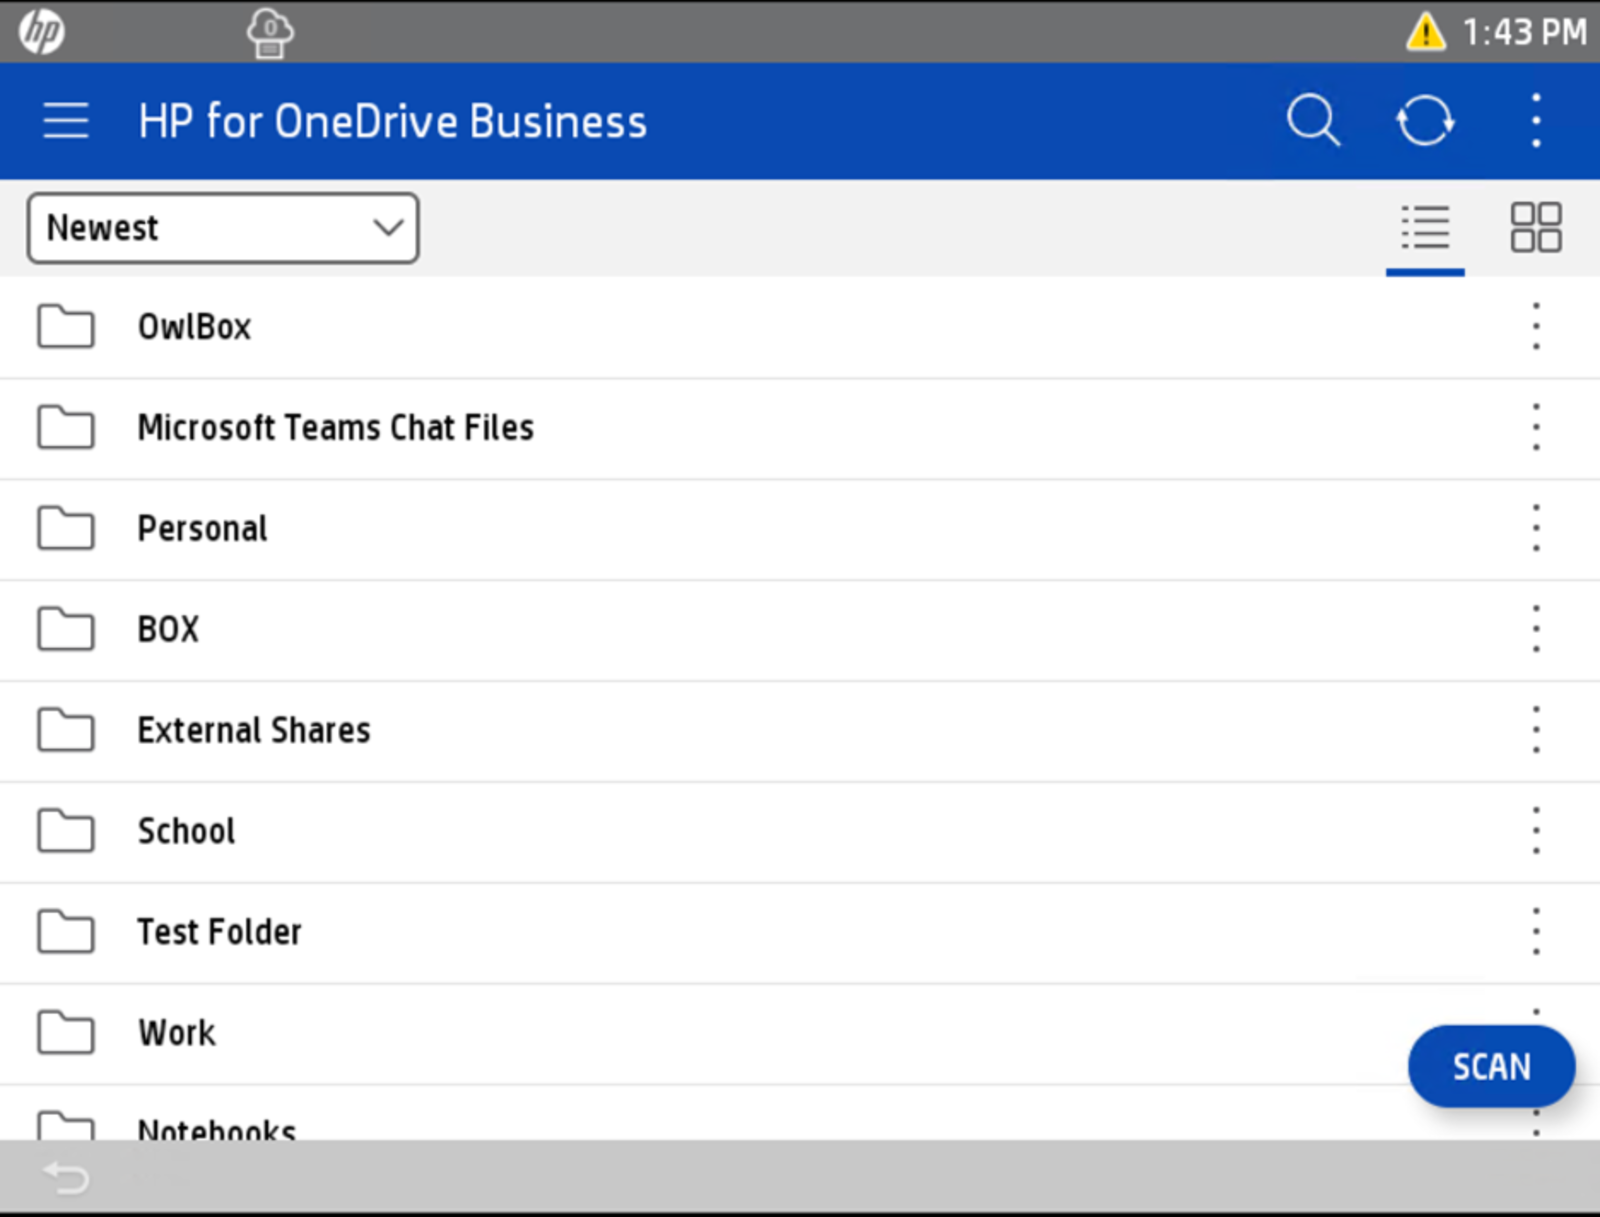
Task: Open more options for Microsoft Teams Chat Files
Action: click(x=1536, y=428)
